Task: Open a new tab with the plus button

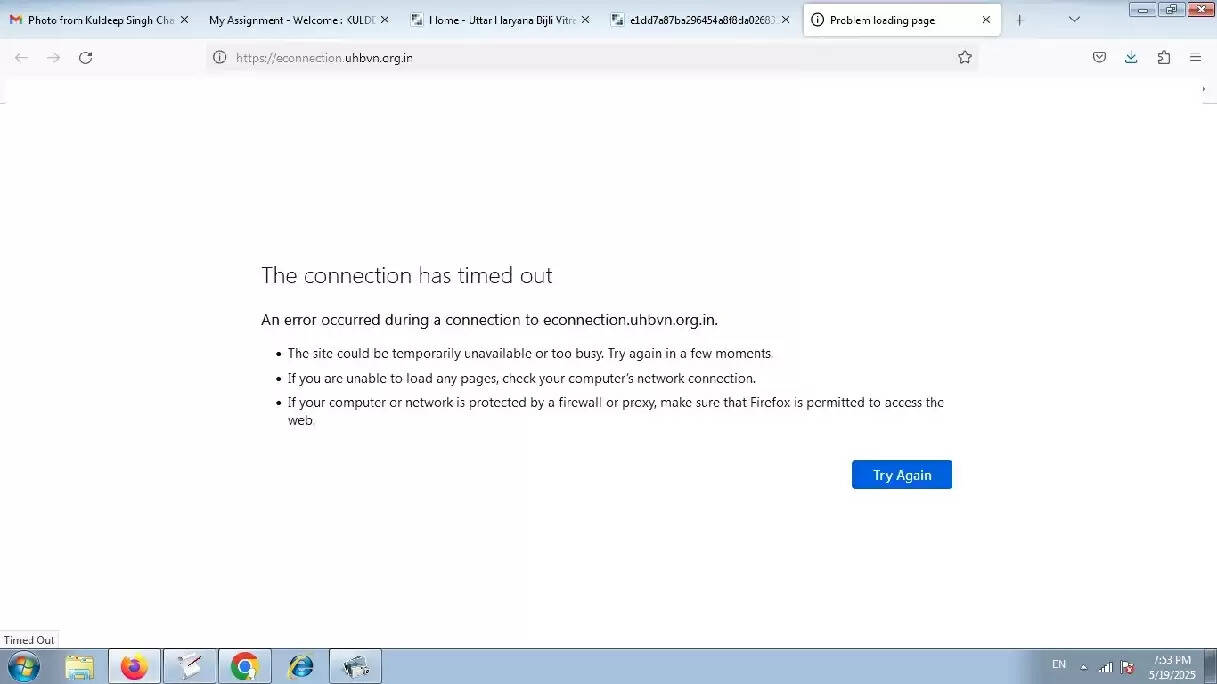Action: point(1019,20)
